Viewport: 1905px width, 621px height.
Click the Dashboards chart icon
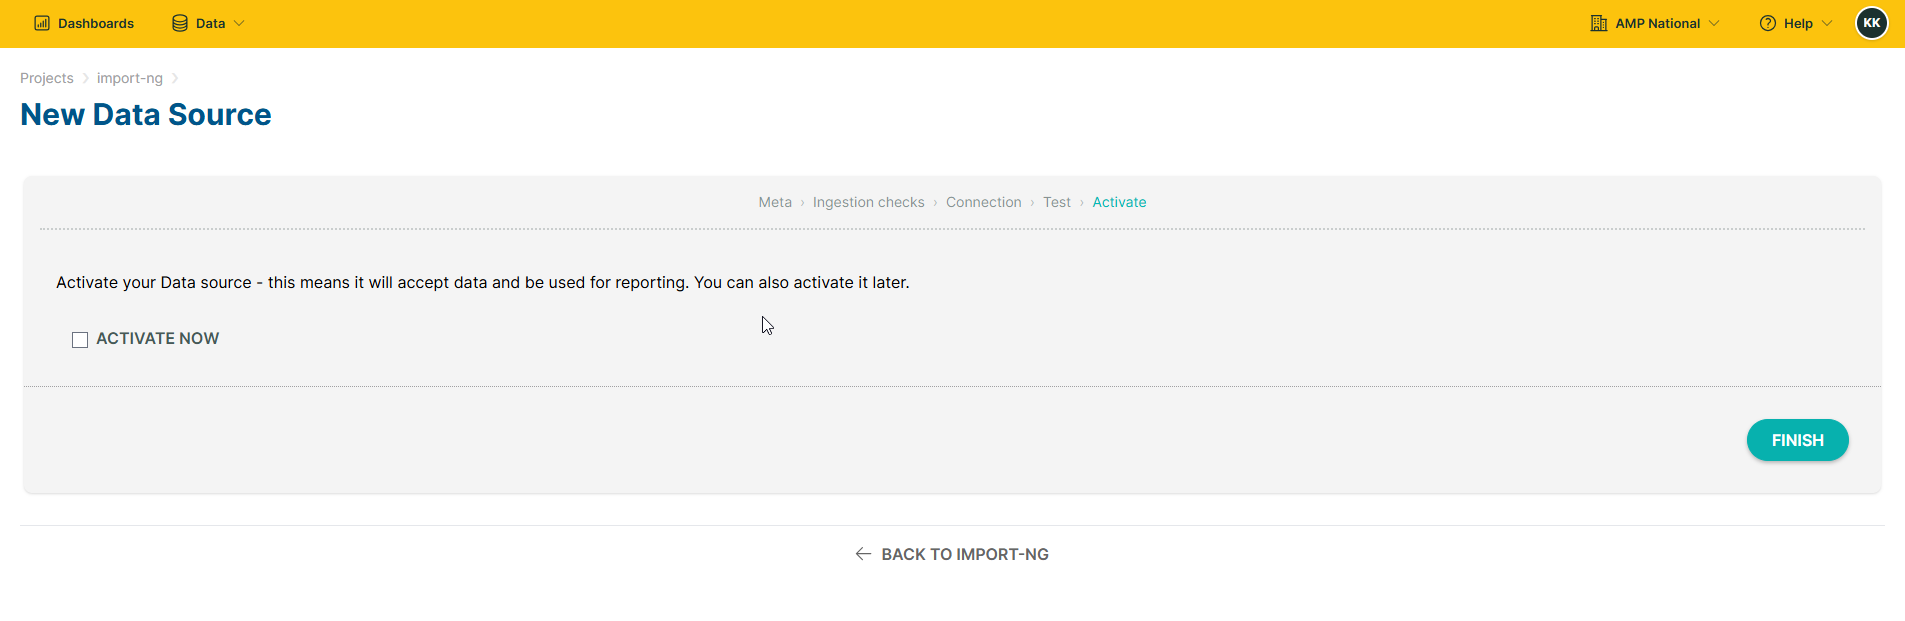tap(42, 23)
